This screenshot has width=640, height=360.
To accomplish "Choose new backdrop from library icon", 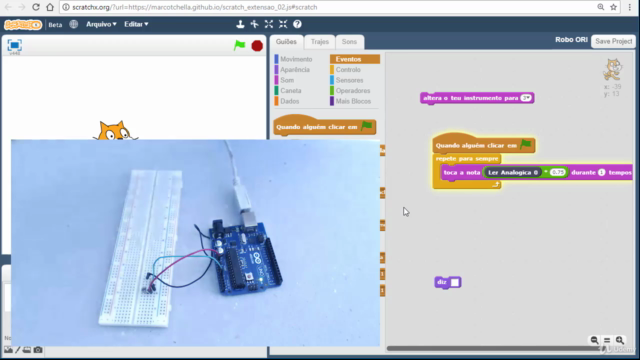I will [x=8, y=350].
